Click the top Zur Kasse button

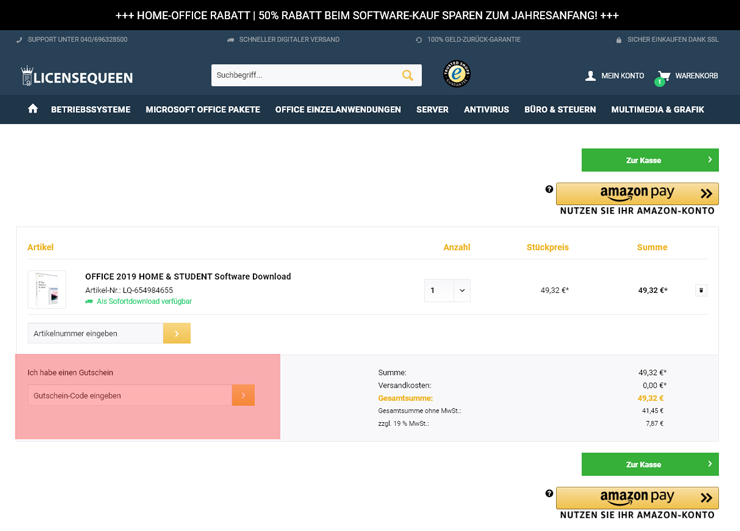point(650,160)
